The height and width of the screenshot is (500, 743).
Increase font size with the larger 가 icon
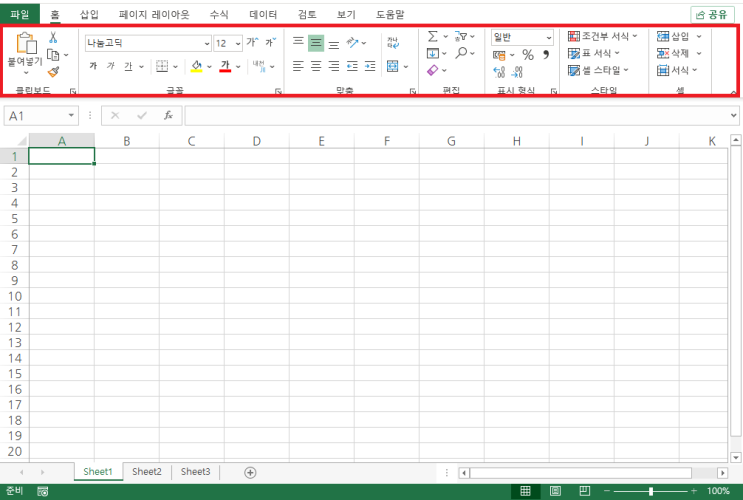click(252, 42)
